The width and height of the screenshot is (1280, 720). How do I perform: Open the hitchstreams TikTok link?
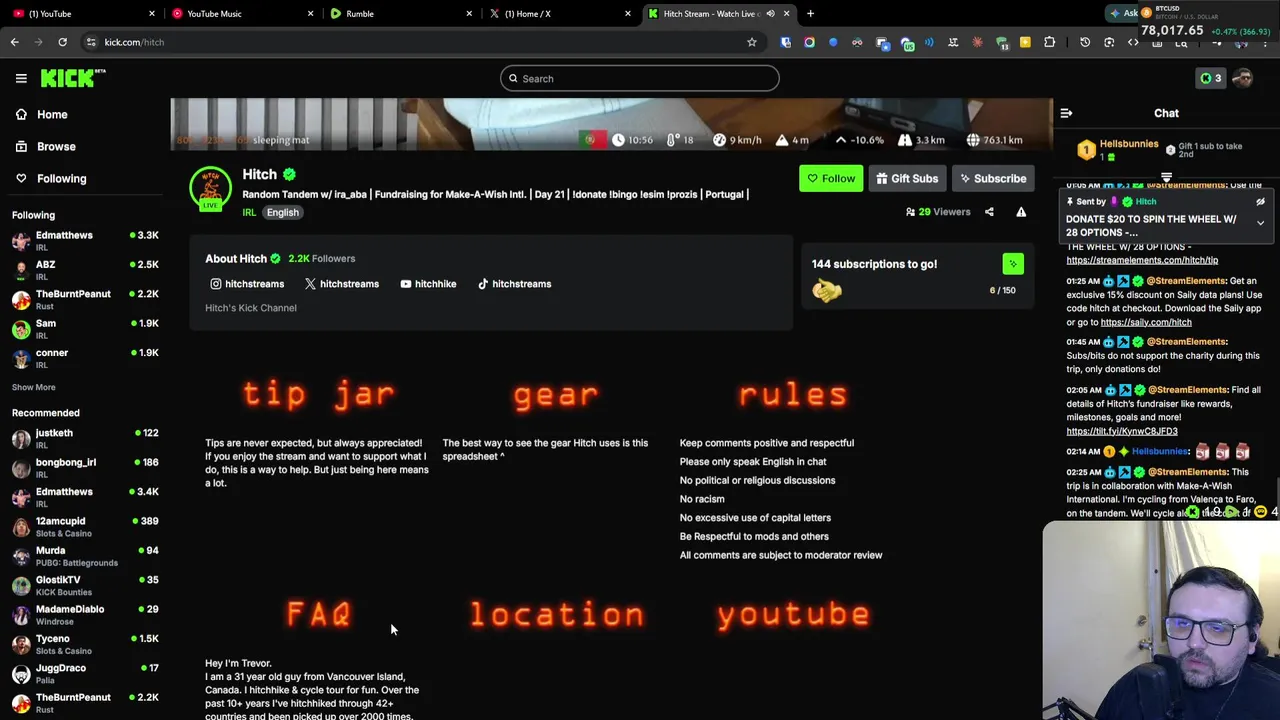514,284
